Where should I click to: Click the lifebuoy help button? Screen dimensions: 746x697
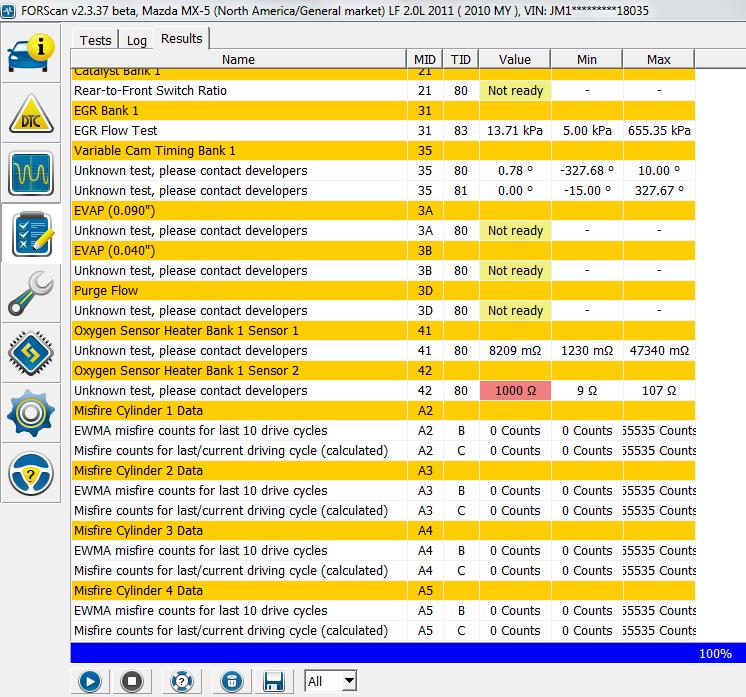point(182,681)
